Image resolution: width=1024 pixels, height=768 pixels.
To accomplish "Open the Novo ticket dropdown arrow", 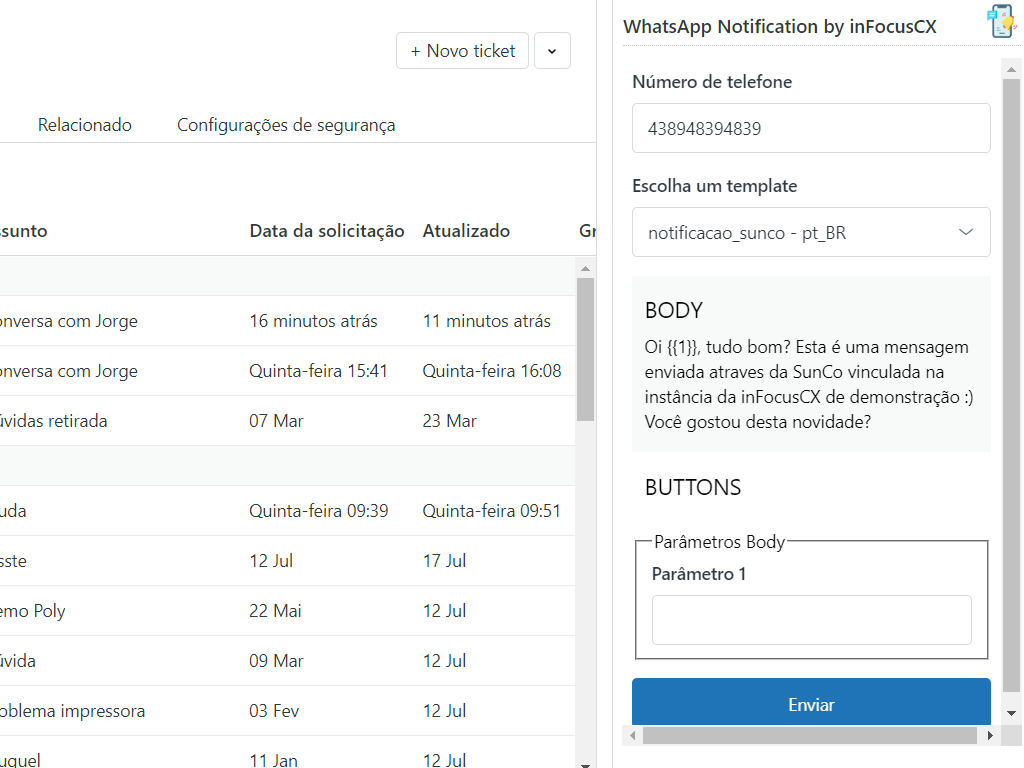I will tap(552, 51).
